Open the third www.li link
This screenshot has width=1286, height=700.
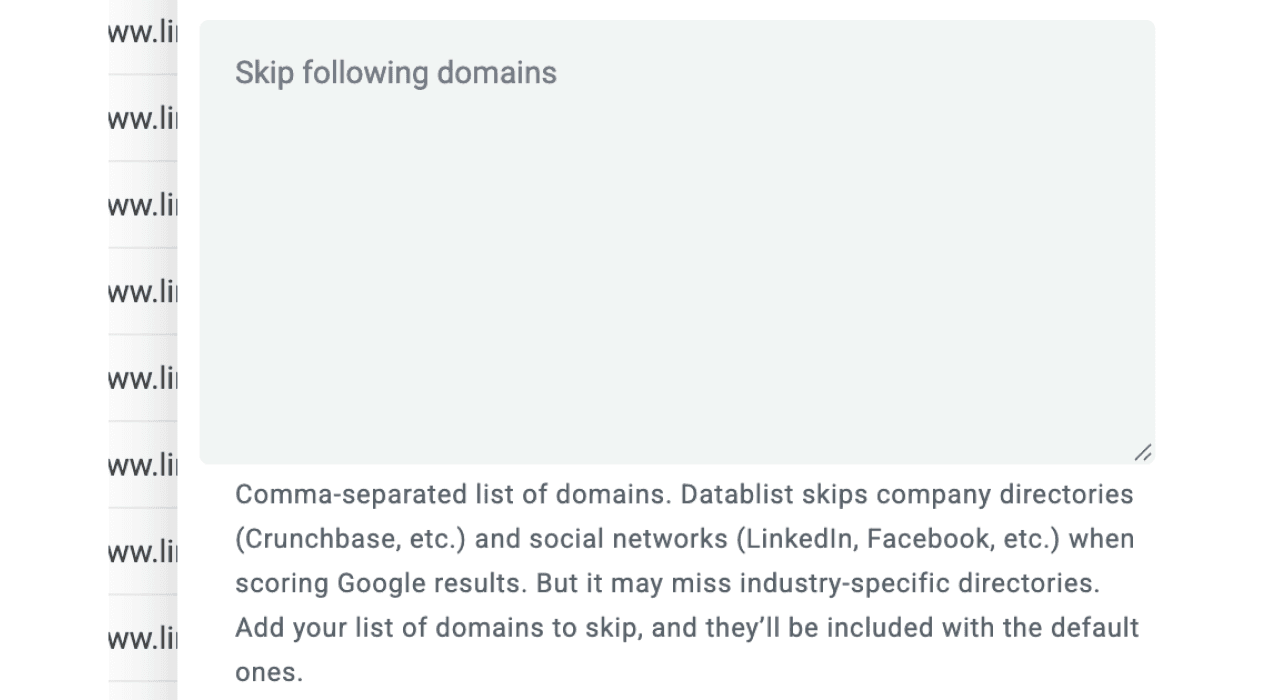(x=140, y=204)
